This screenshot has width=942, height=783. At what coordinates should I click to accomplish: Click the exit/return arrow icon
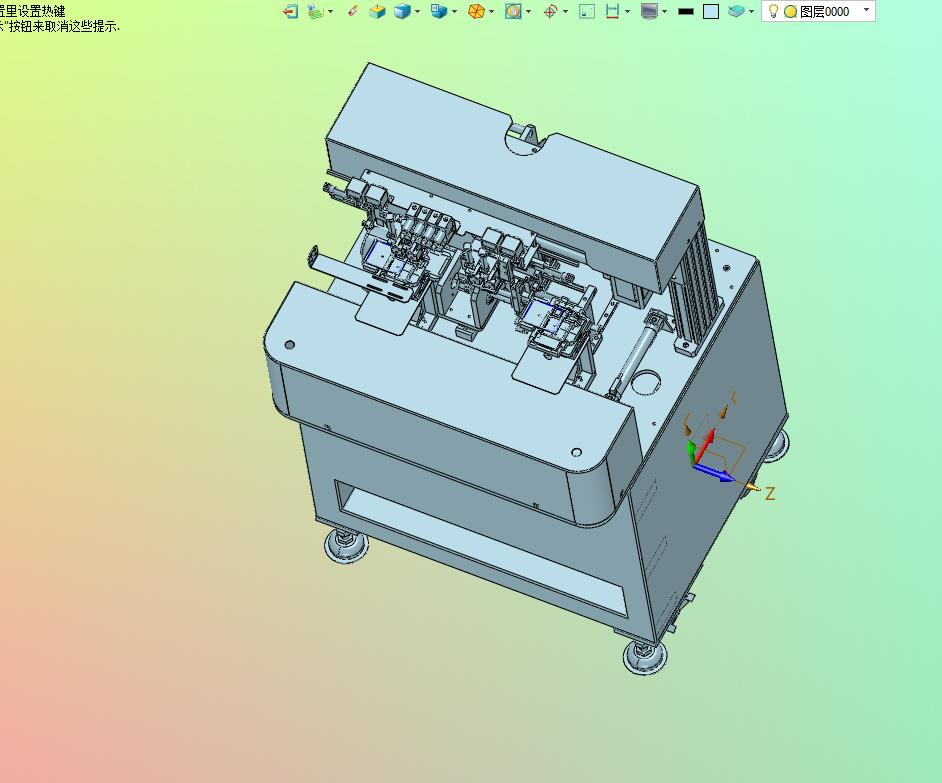tap(291, 11)
